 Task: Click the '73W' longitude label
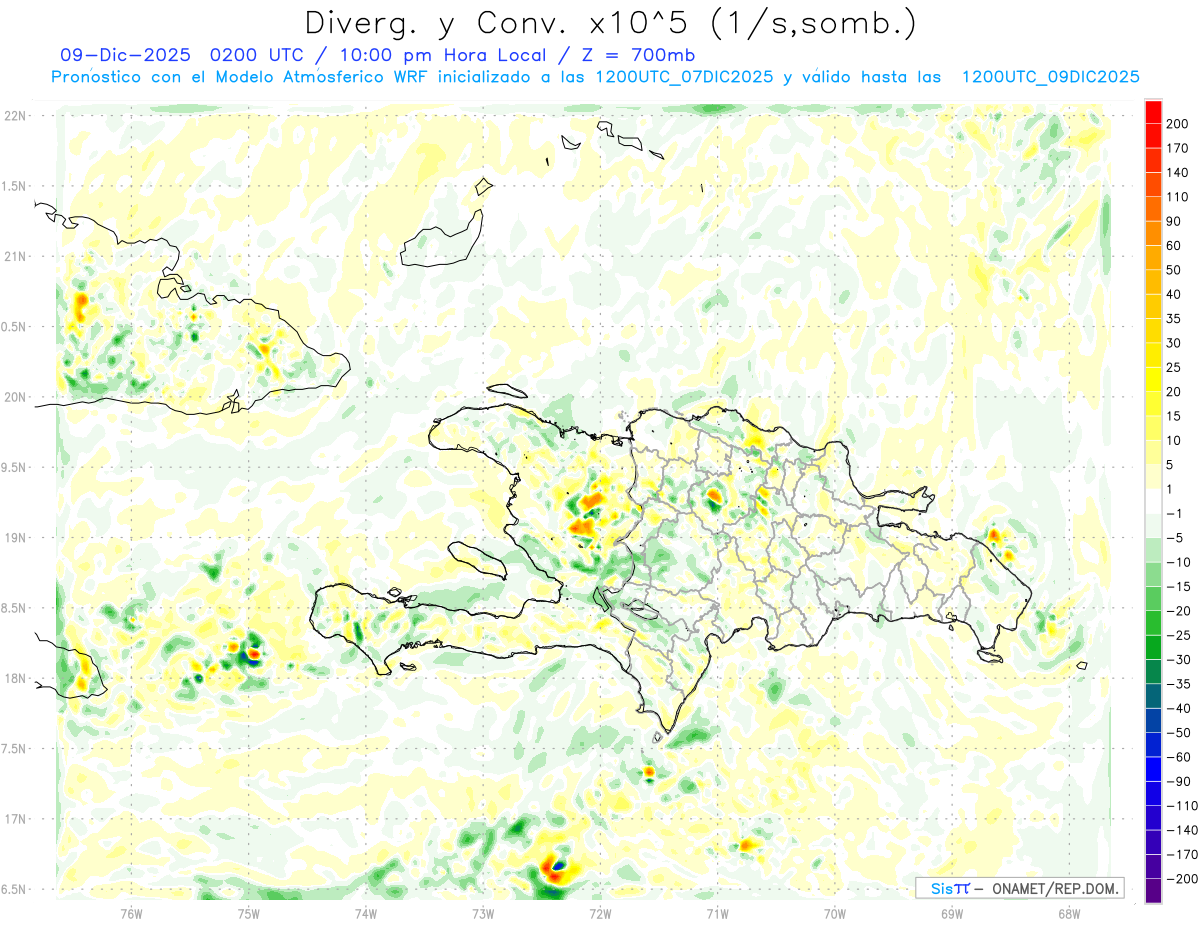coord(483,913)
